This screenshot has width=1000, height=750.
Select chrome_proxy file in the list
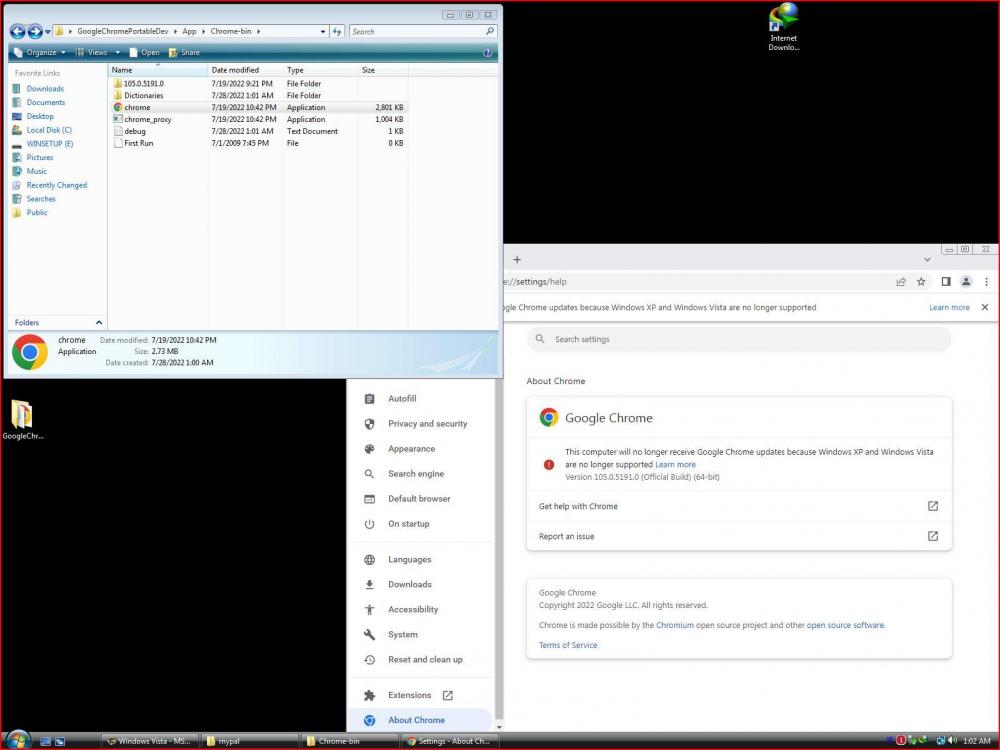pos(148,119)
